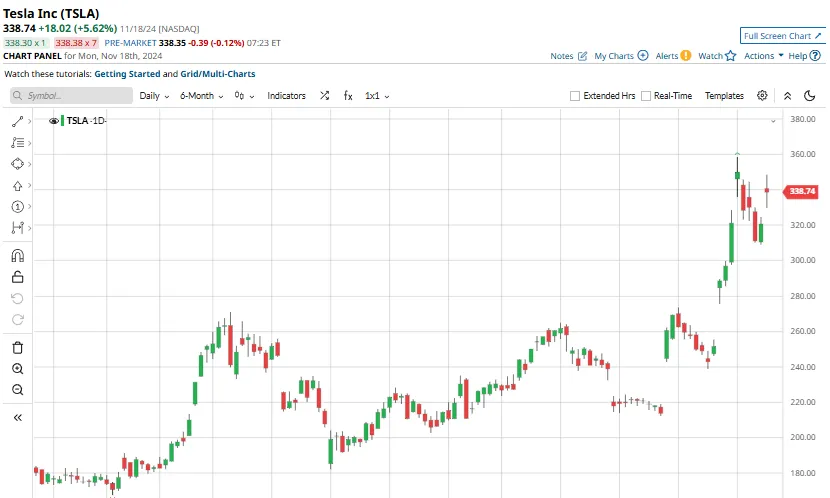
Task: Open the Templates menu
Action: [x=724, y=96]
